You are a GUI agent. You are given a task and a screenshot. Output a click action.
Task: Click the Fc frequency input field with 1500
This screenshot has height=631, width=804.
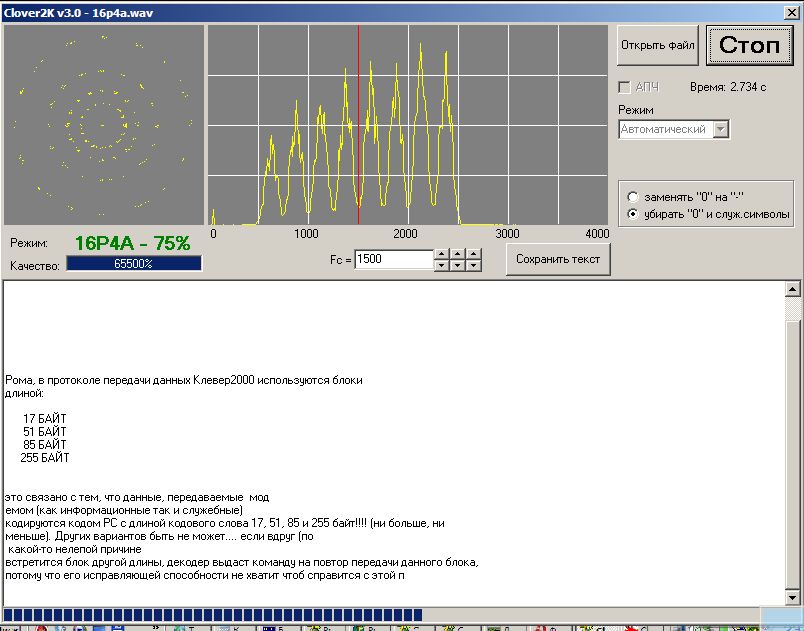click(x=394, y=259)
